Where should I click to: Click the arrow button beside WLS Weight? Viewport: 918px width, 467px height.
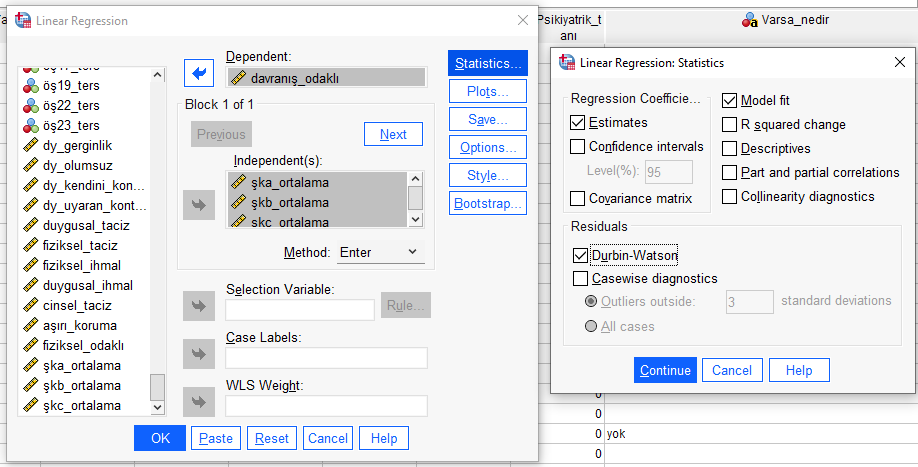(199, 402)
